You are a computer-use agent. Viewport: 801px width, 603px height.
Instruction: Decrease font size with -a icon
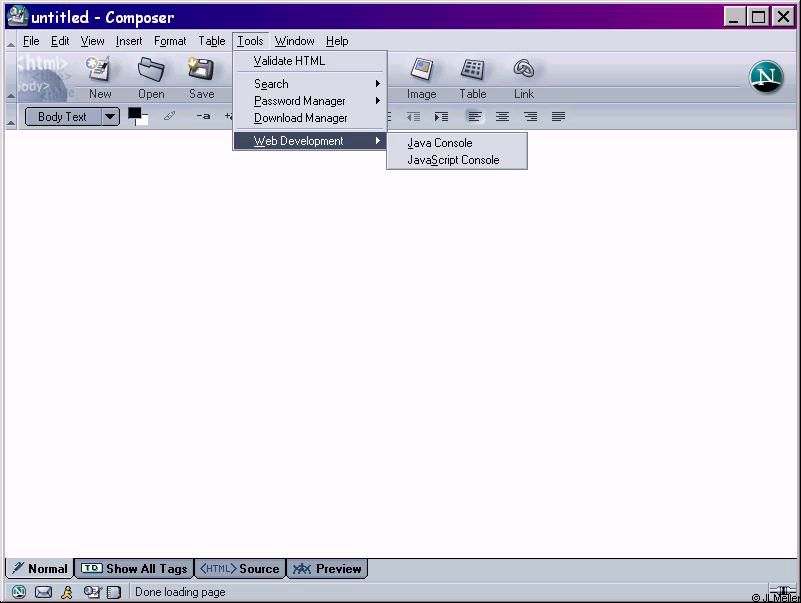pos(203,116)
